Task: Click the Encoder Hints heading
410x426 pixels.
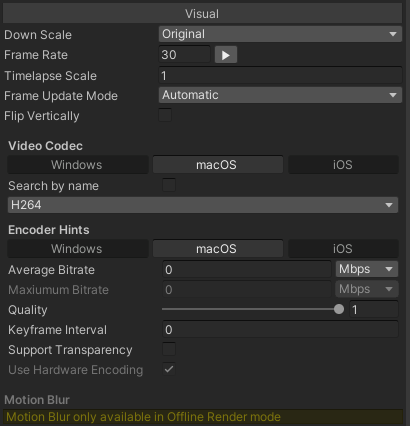Action: (49, 230)
